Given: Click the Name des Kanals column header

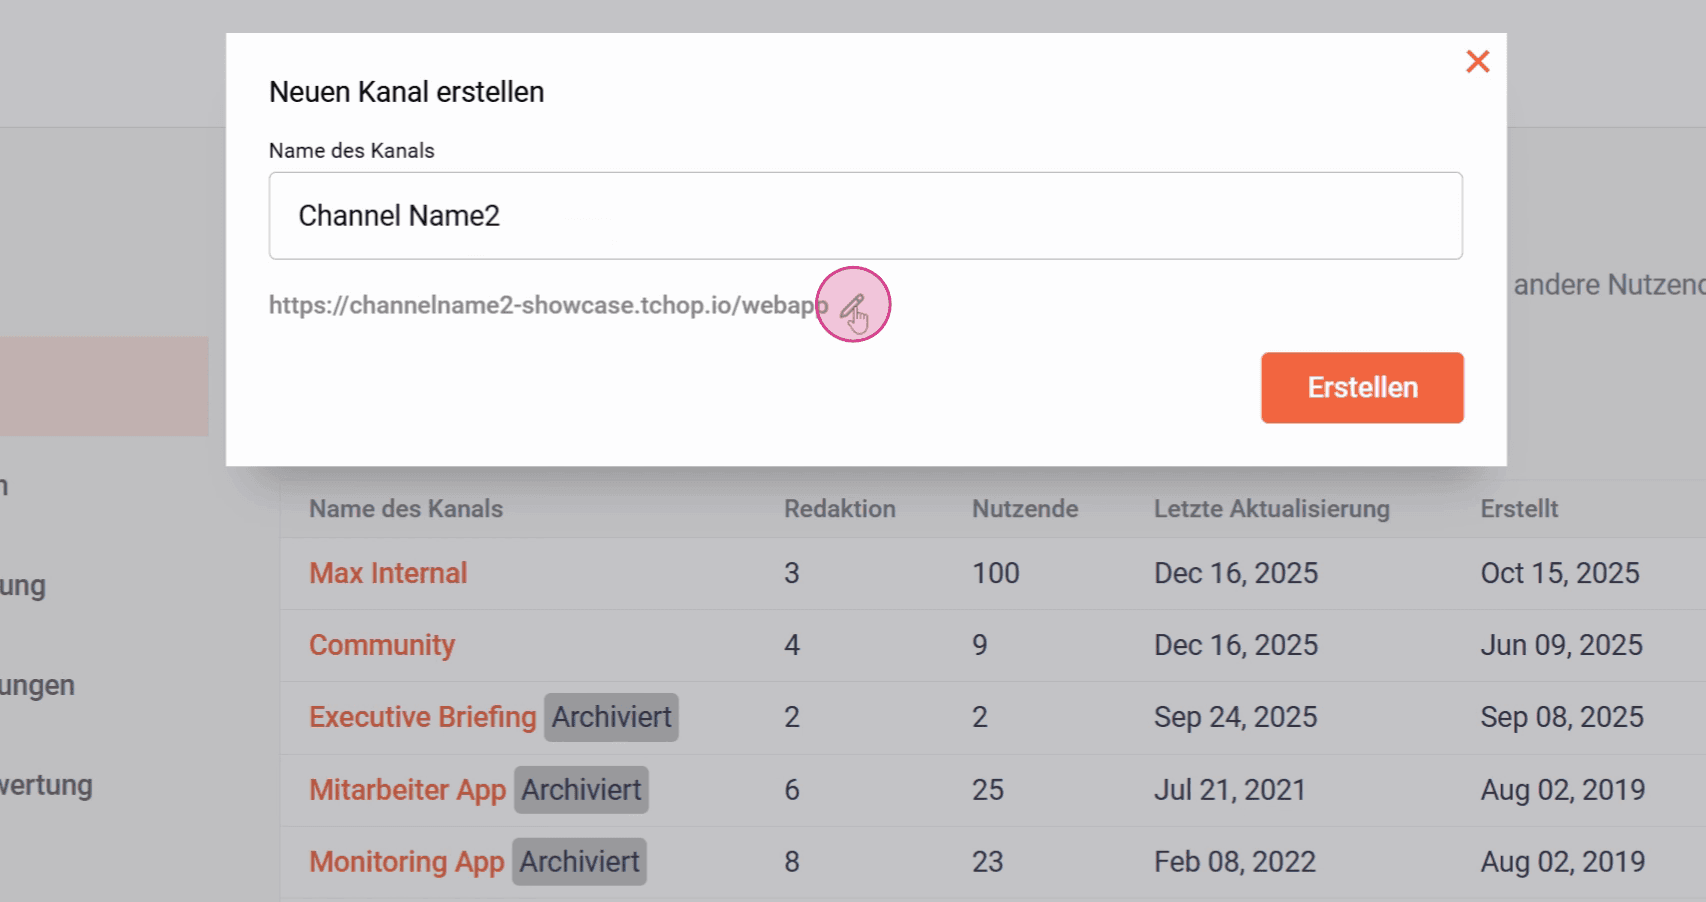Looking at the screenshot, I should coord(406,509).
